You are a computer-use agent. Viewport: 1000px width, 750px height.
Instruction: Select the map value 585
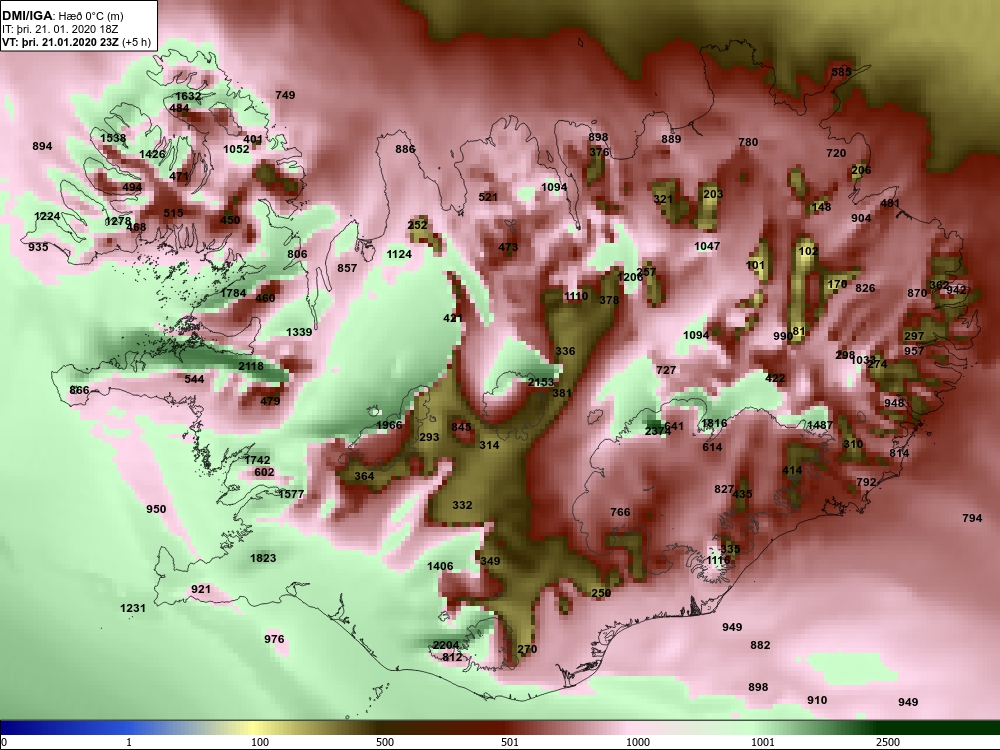[841, 72]
